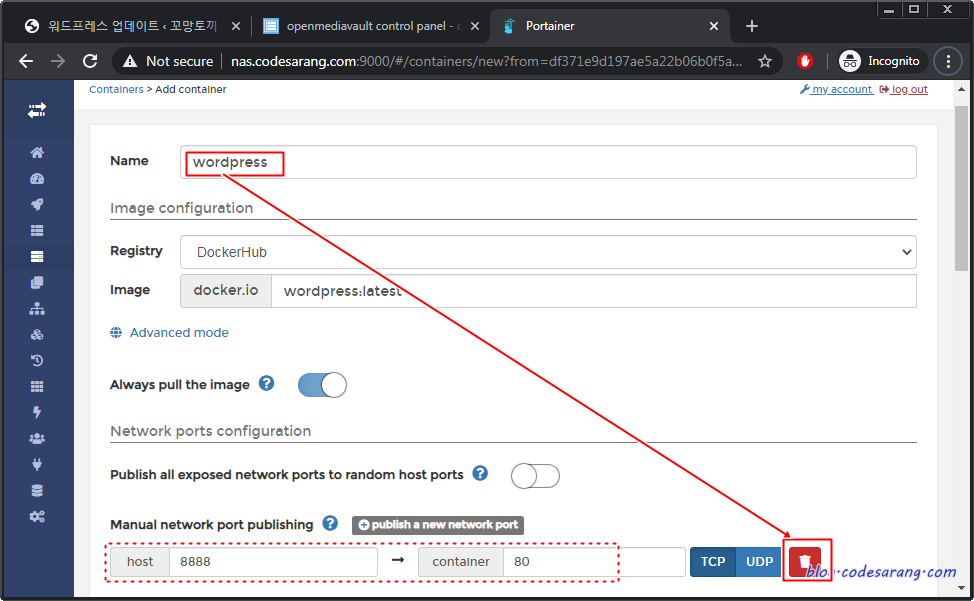Image resolution: width=974 pixels, height=601 pixels.
Task: Open Users via the people sidebar icon
Action: pyautogui.click(x=37, y=438)
